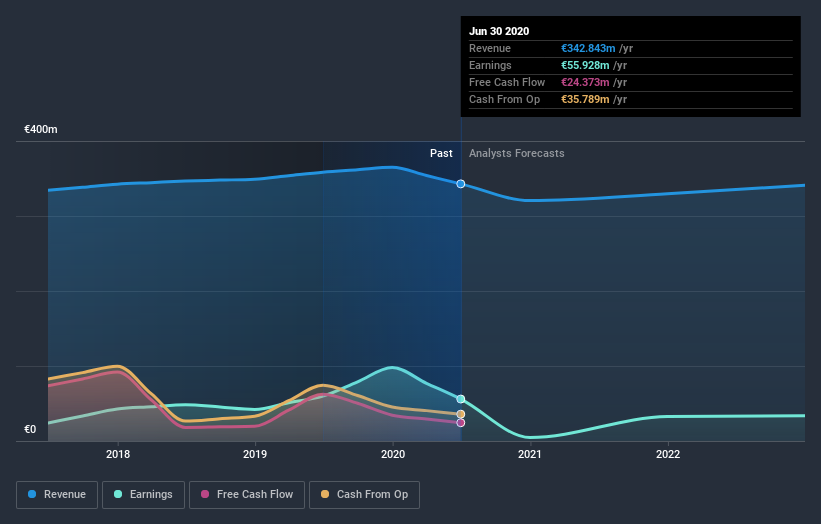
Task: Click the €0 y-axis label
Action: 30,429
